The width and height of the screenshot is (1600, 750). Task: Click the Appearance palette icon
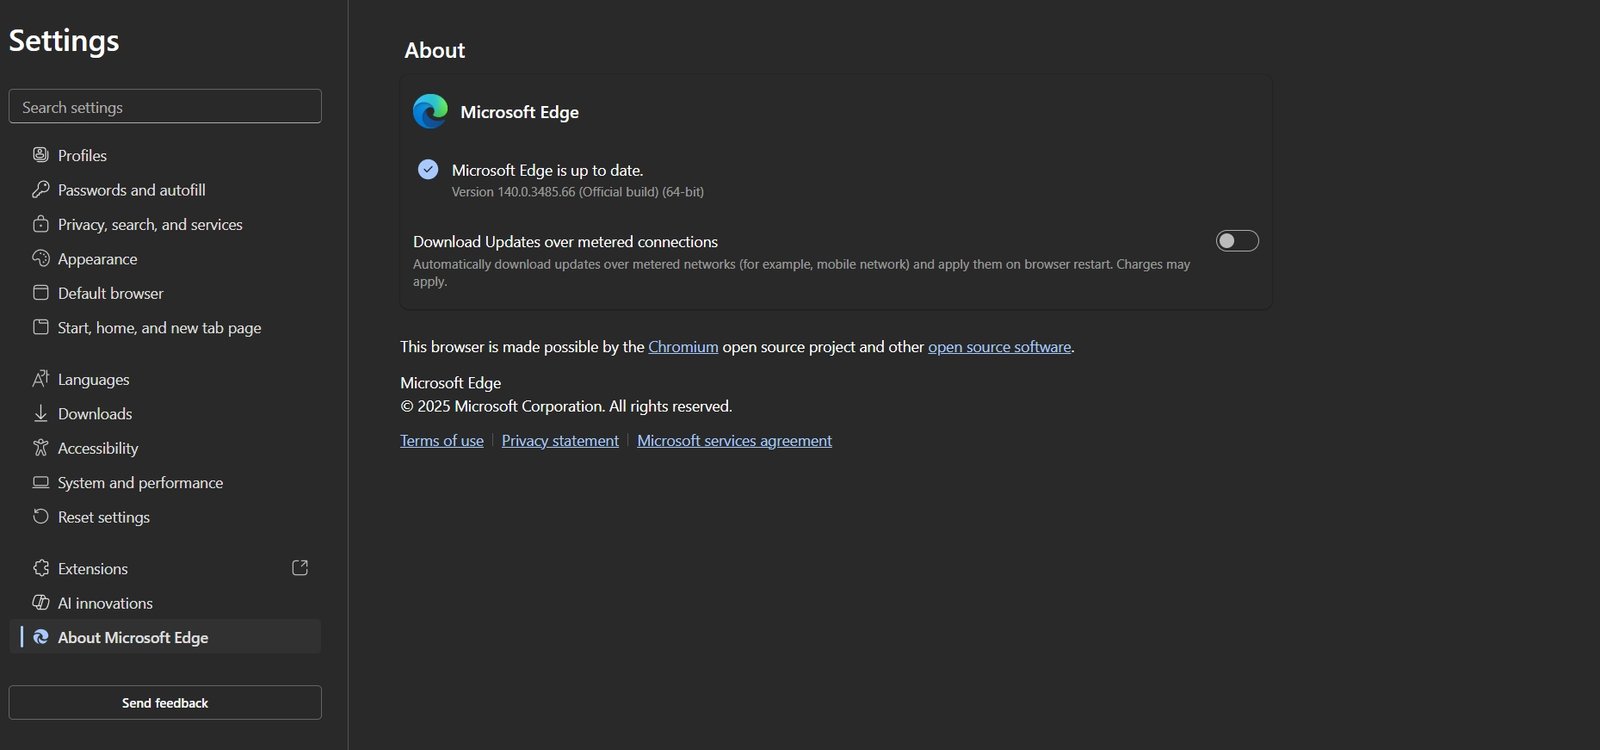coord(41,258)
